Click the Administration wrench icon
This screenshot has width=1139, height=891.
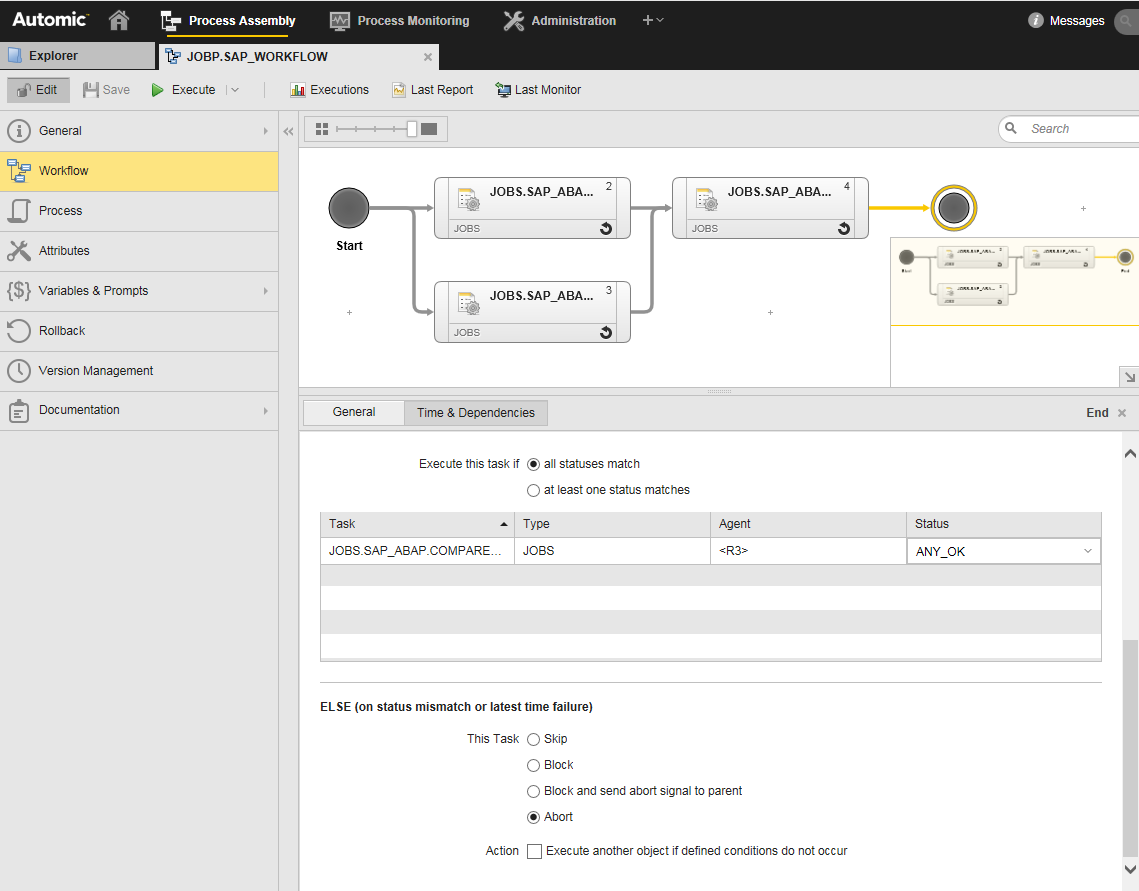coord(513,19)
